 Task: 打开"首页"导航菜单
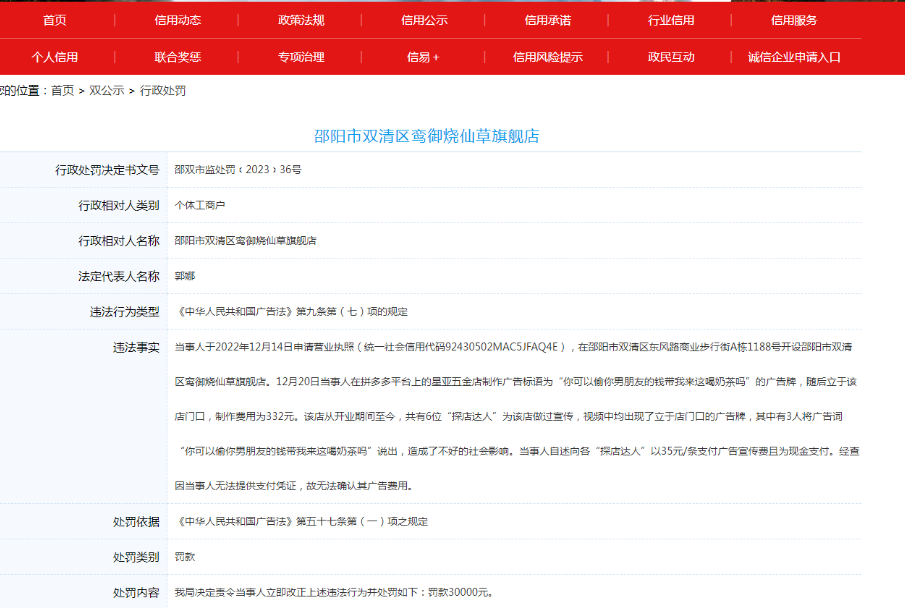55,19
